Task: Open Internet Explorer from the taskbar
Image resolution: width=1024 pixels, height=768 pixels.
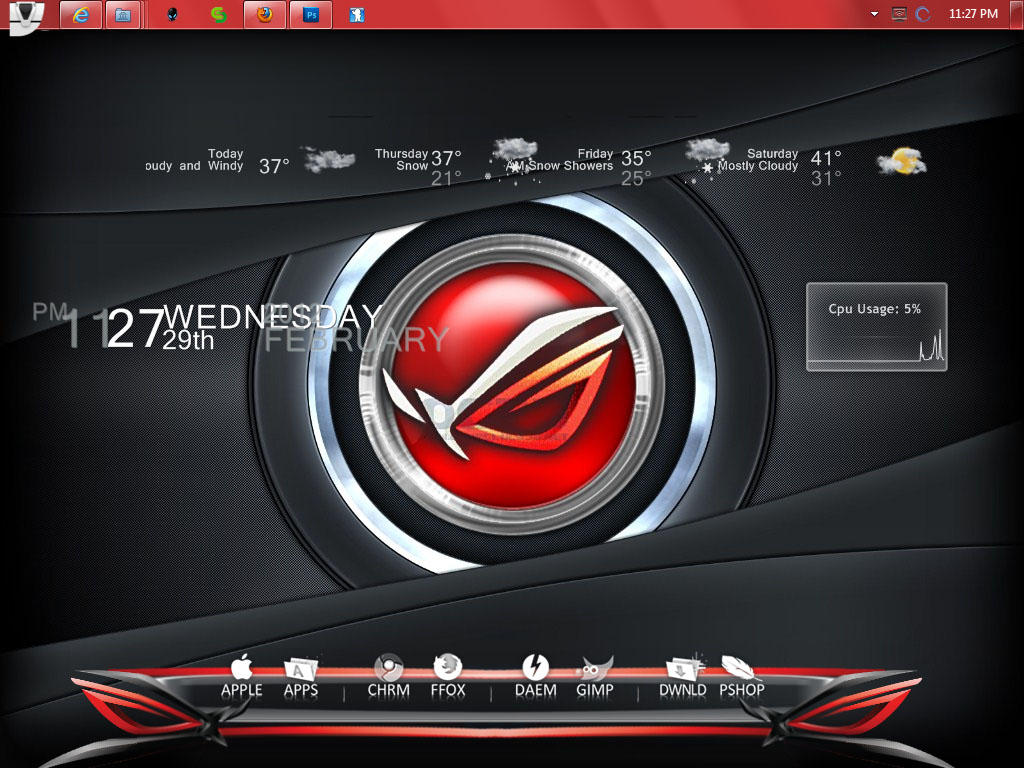Action: (81, 14)
